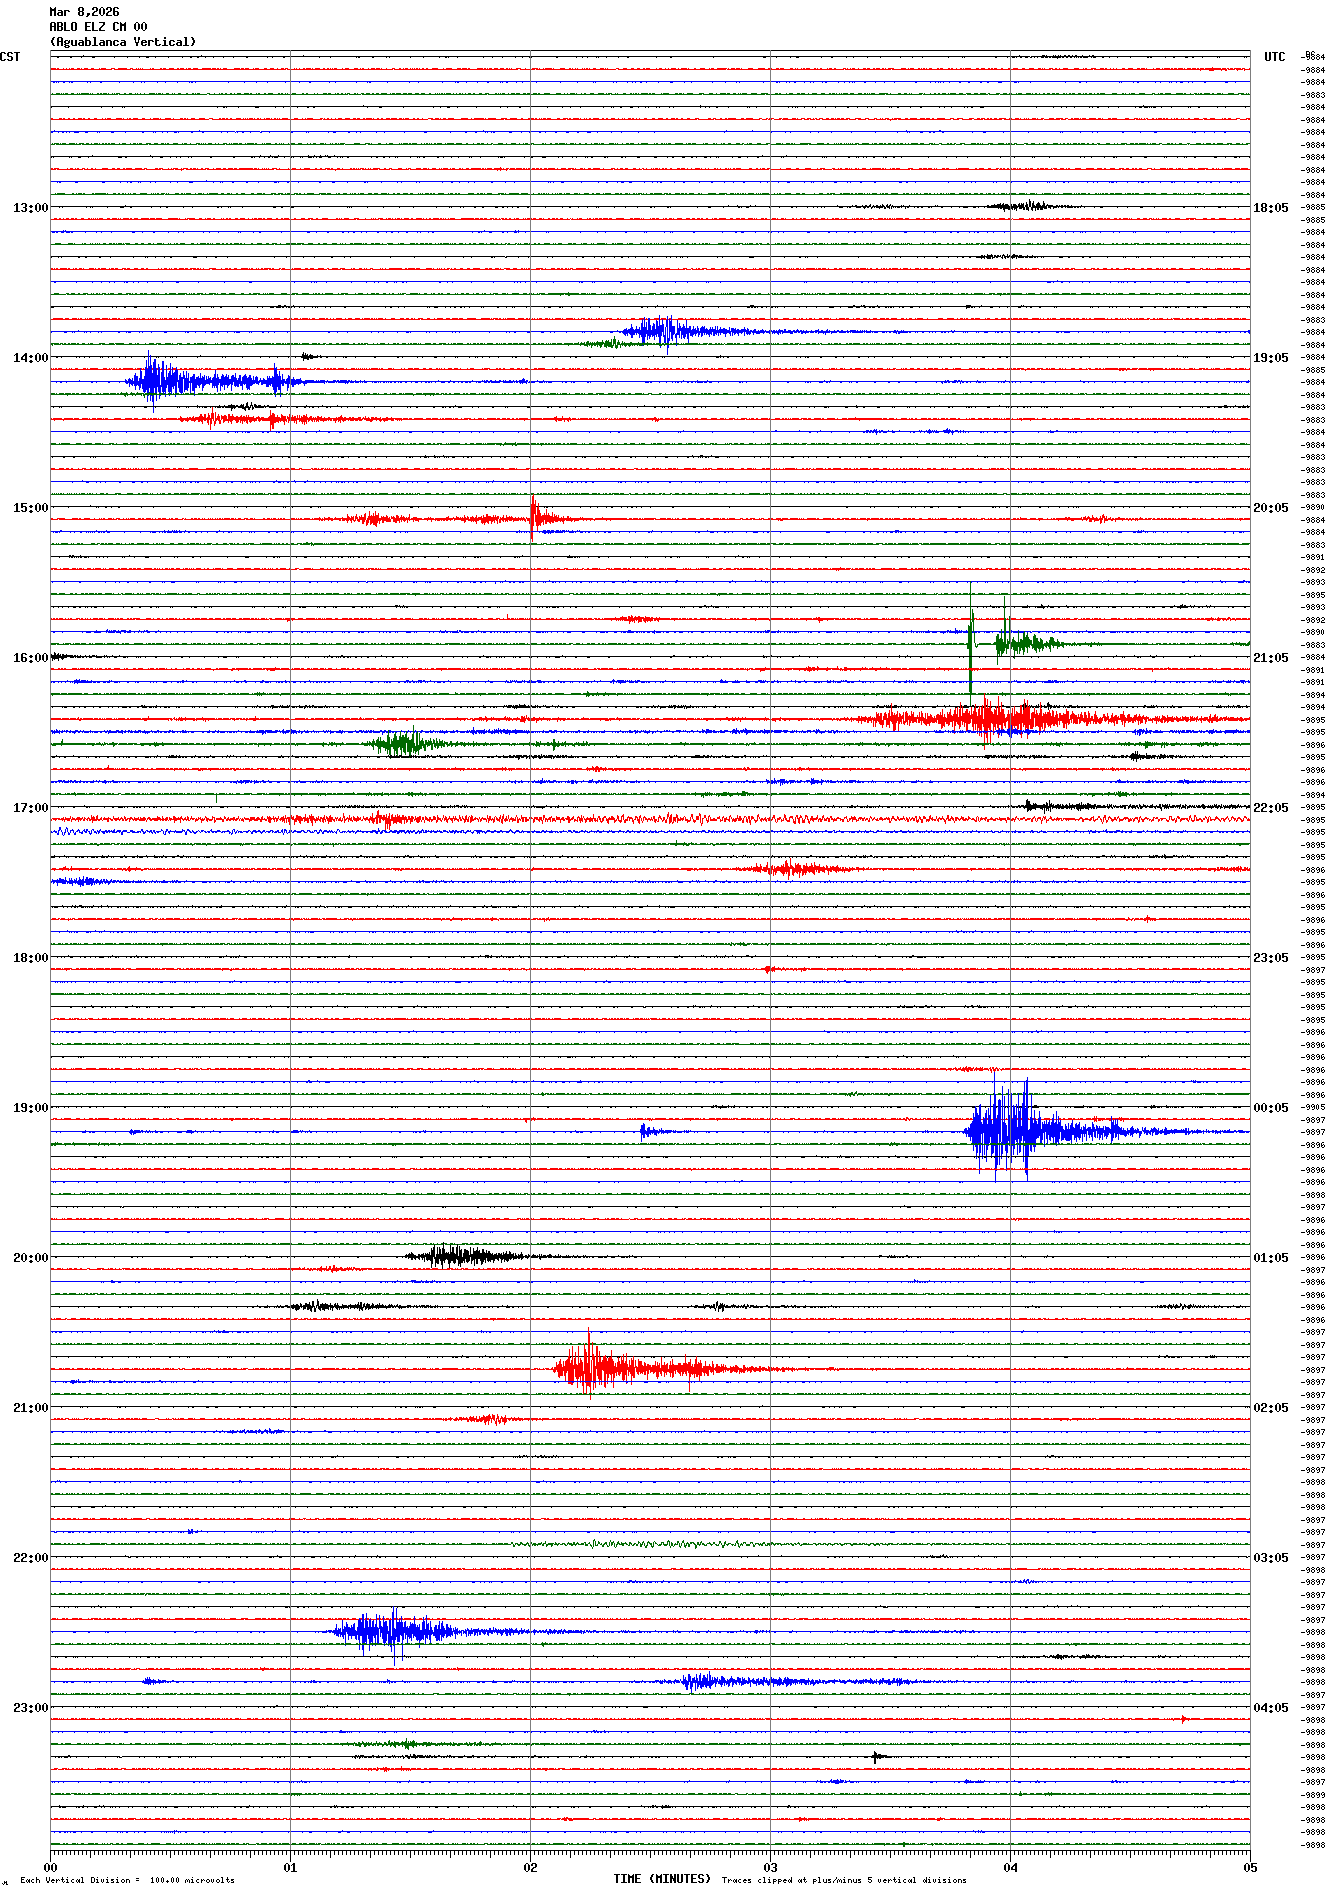Click the Mar 8,2026 date text
Screen dimensions: 1330x1894
tap(84, 12)
